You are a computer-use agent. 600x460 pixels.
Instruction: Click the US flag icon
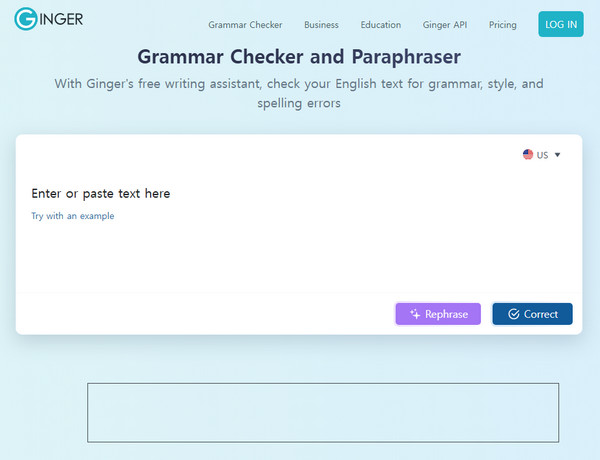click(528, 155)
